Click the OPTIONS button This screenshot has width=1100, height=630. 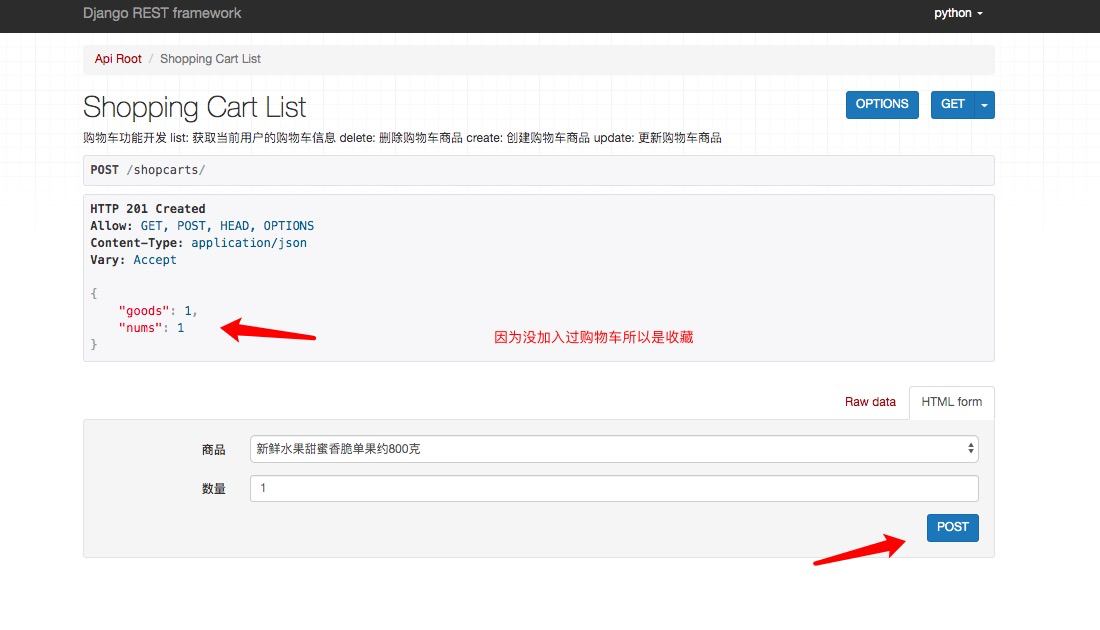click(x=882, y=105)
